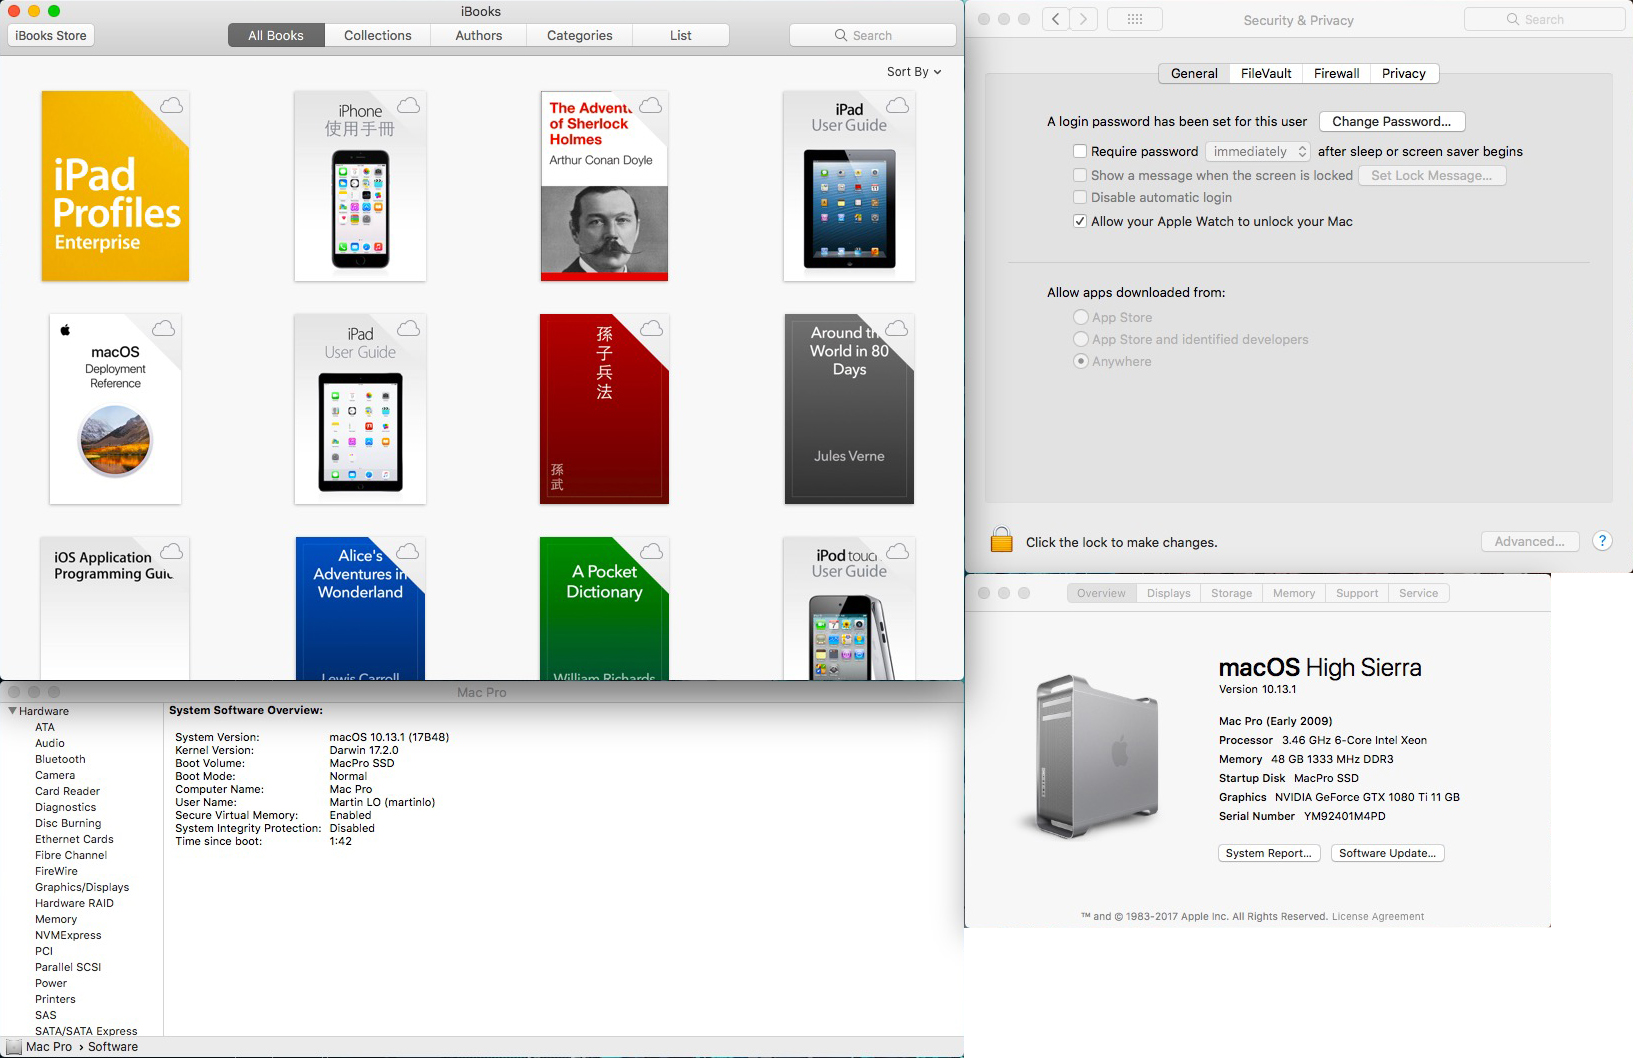Uncheck Allow Apple Watch to unlock Mac
1633x1058 pixels.
[1080, 221]
